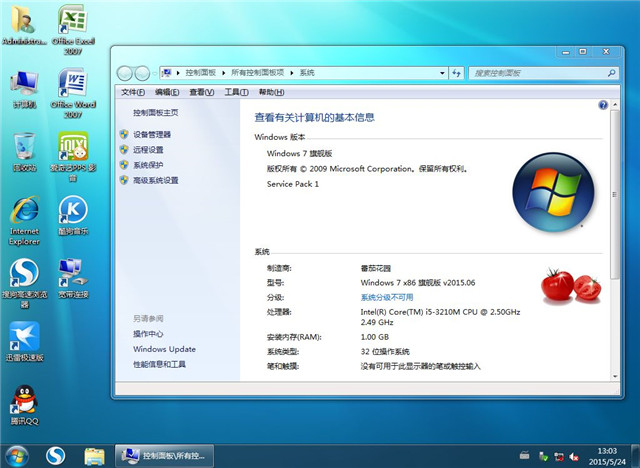Open 系统保护 link

148,165
